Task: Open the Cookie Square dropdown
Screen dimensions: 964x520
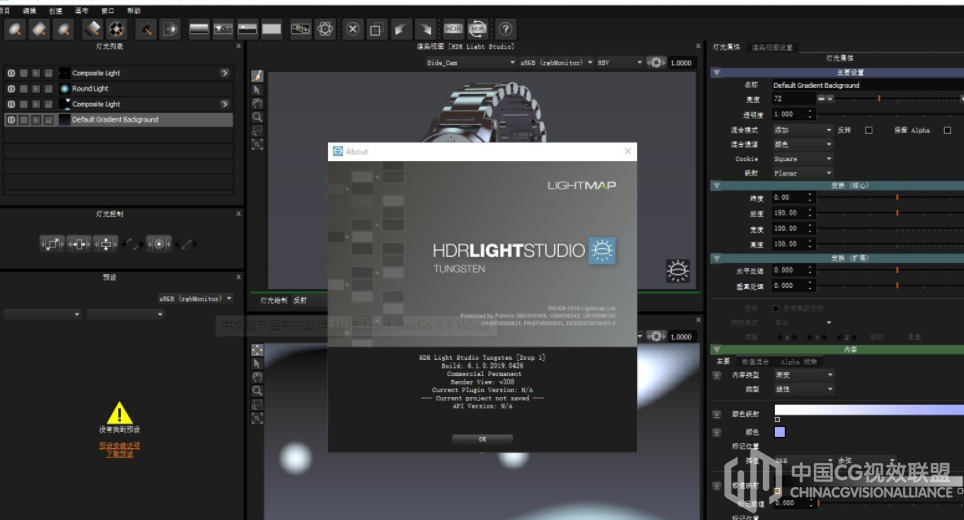Action: [x=802, y=159]
